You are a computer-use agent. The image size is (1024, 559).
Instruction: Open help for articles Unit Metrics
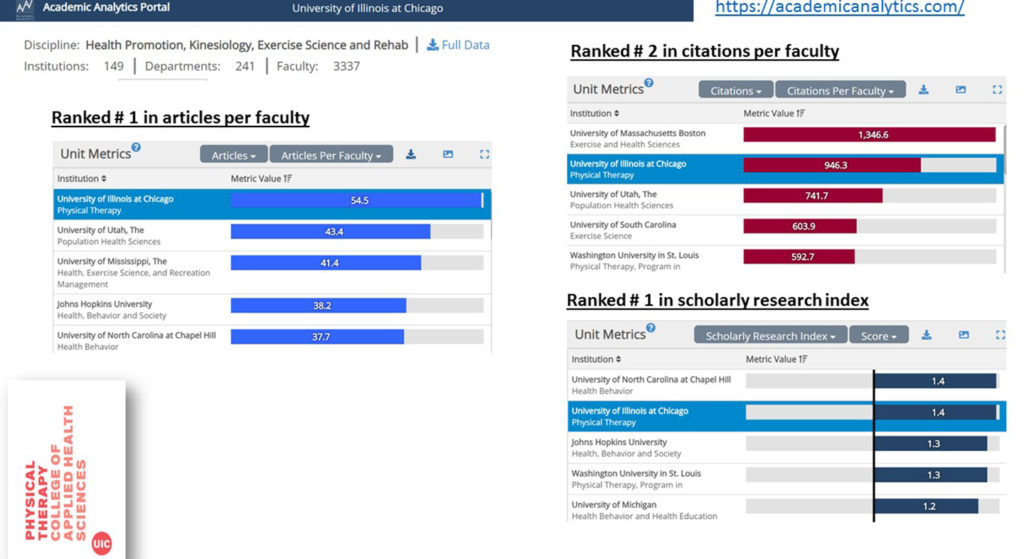click(x=136, y=148)
